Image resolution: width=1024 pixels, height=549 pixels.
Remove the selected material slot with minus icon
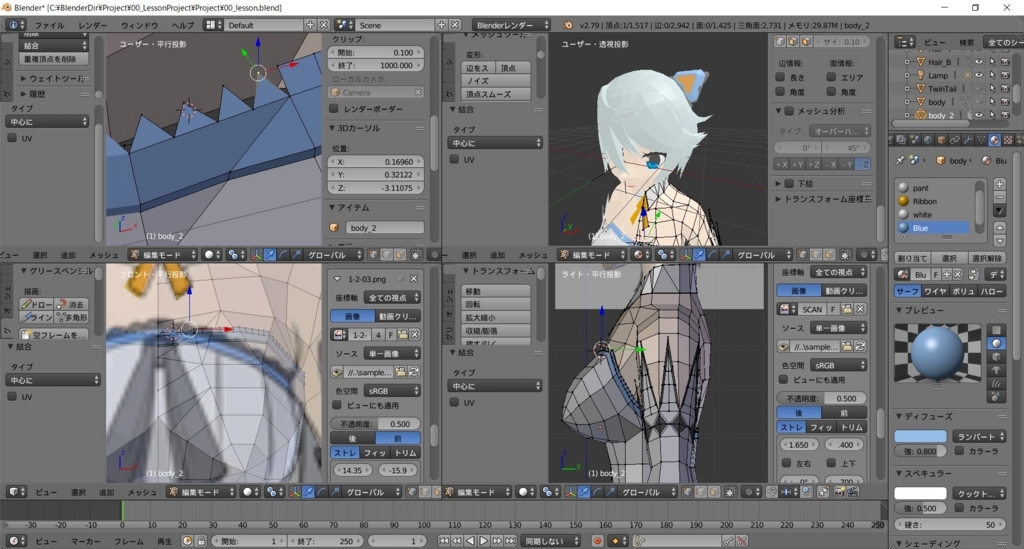click(1000, 196)
